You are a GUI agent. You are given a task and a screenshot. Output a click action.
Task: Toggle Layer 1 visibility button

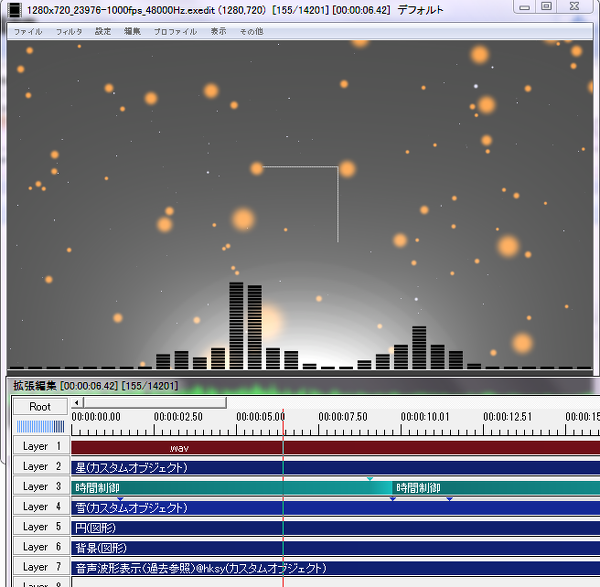pyautogui.click(x=40, y=447)
